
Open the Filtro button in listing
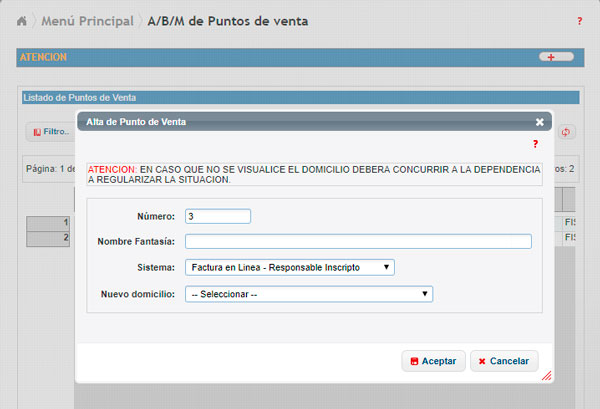pyautogui.click(x=51, y=132)
